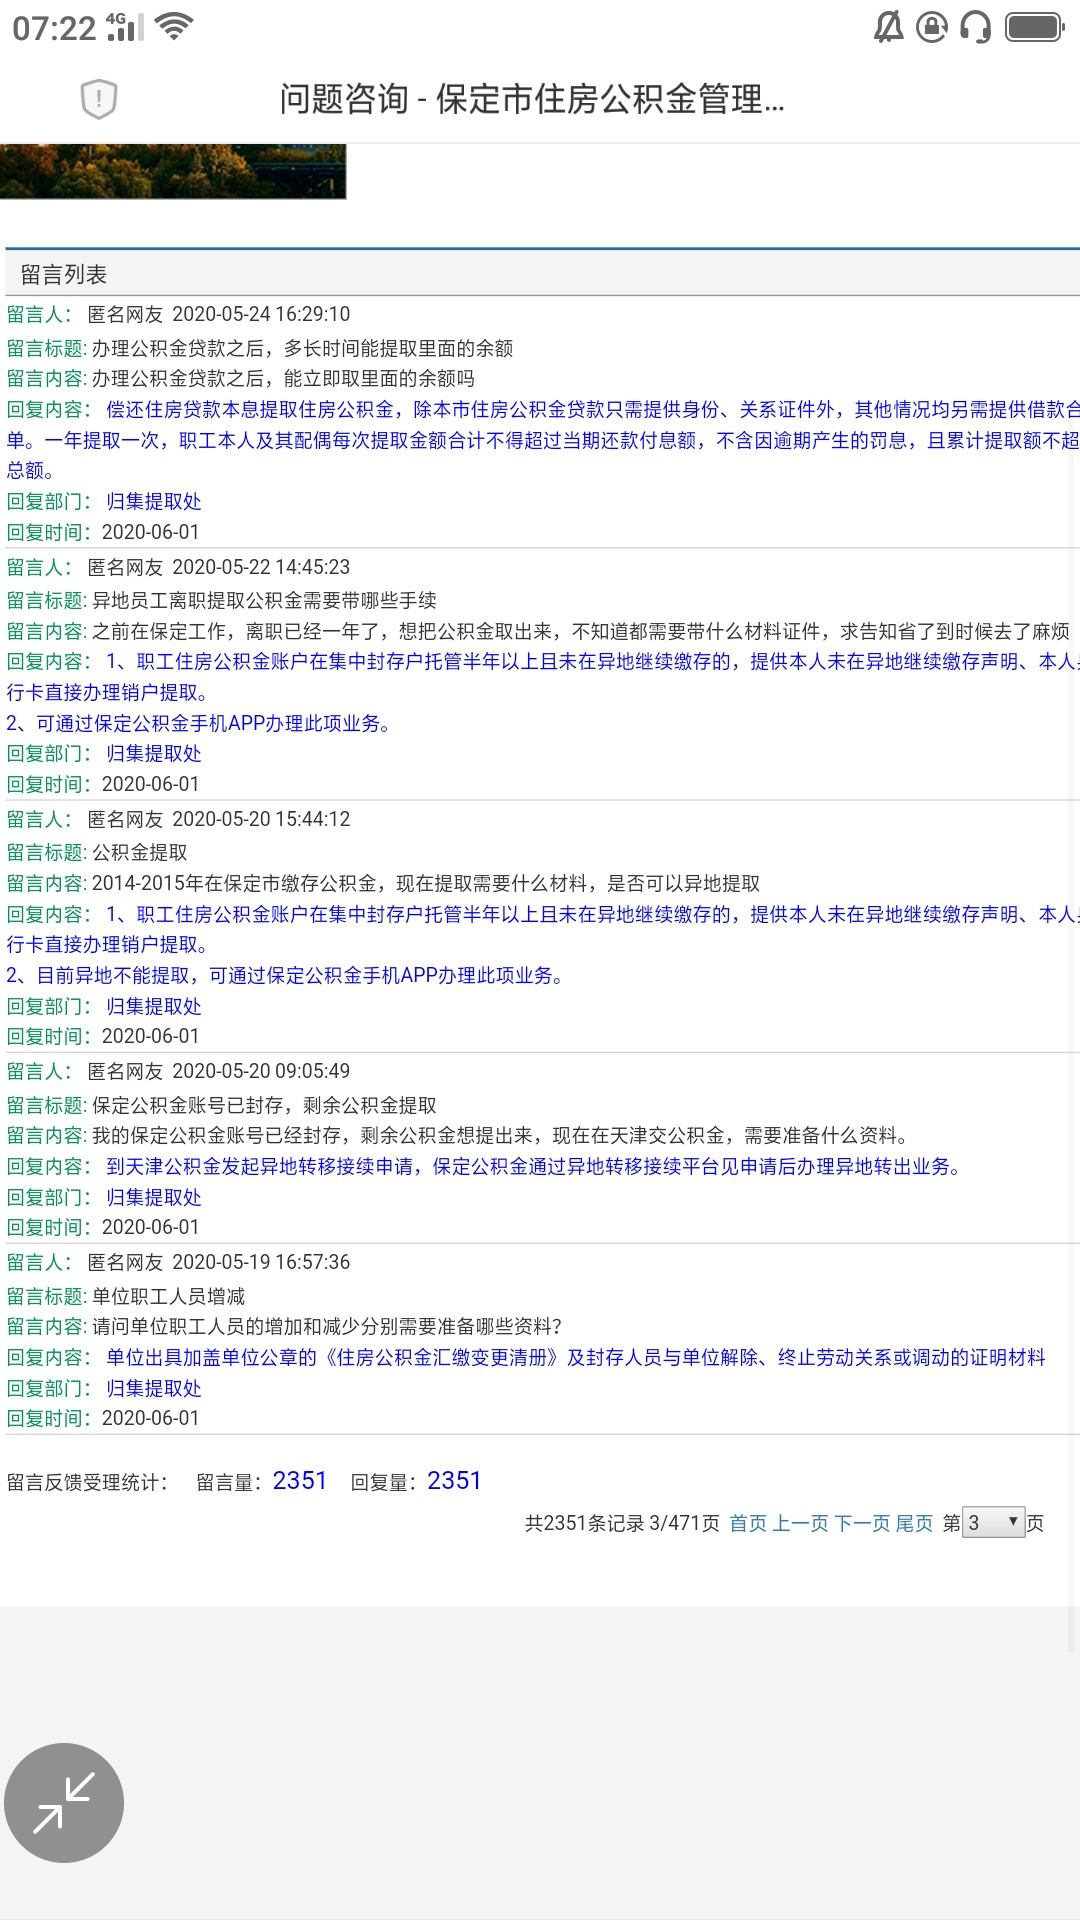The height and width of the screenshot is (1920, 1080).
Task: Tap the page title 问题咨询 - 保定市住房公积金管理
Action: [532, 99]
